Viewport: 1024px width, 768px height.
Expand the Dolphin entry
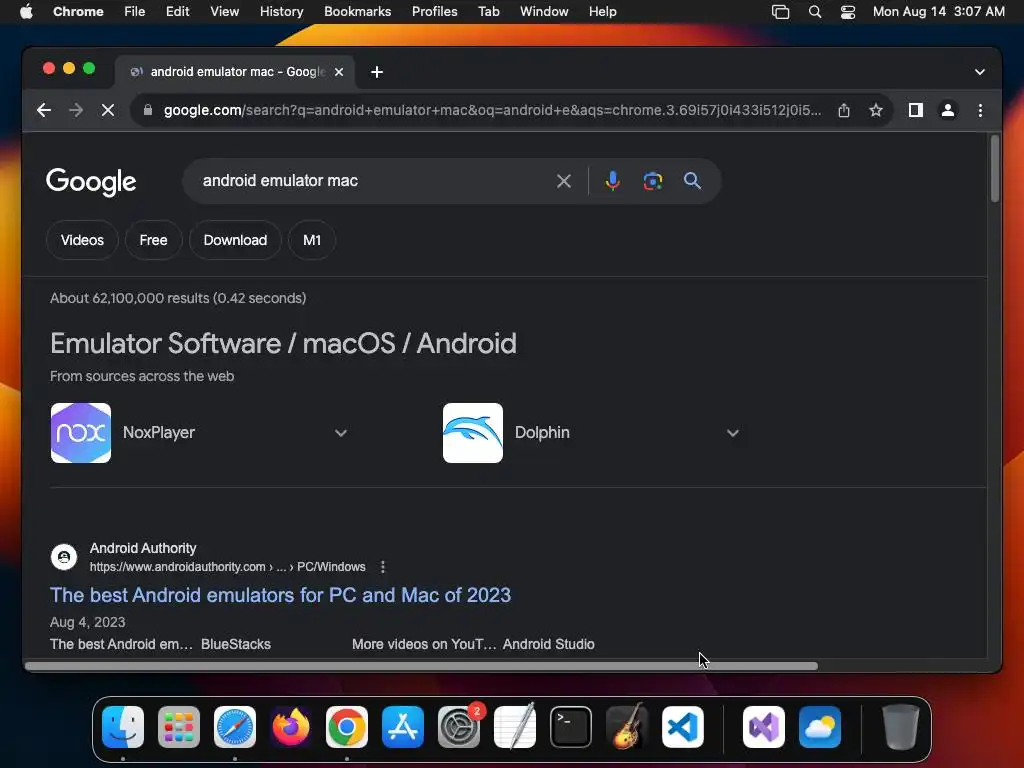pyautogui.click(x=733, y=433)
